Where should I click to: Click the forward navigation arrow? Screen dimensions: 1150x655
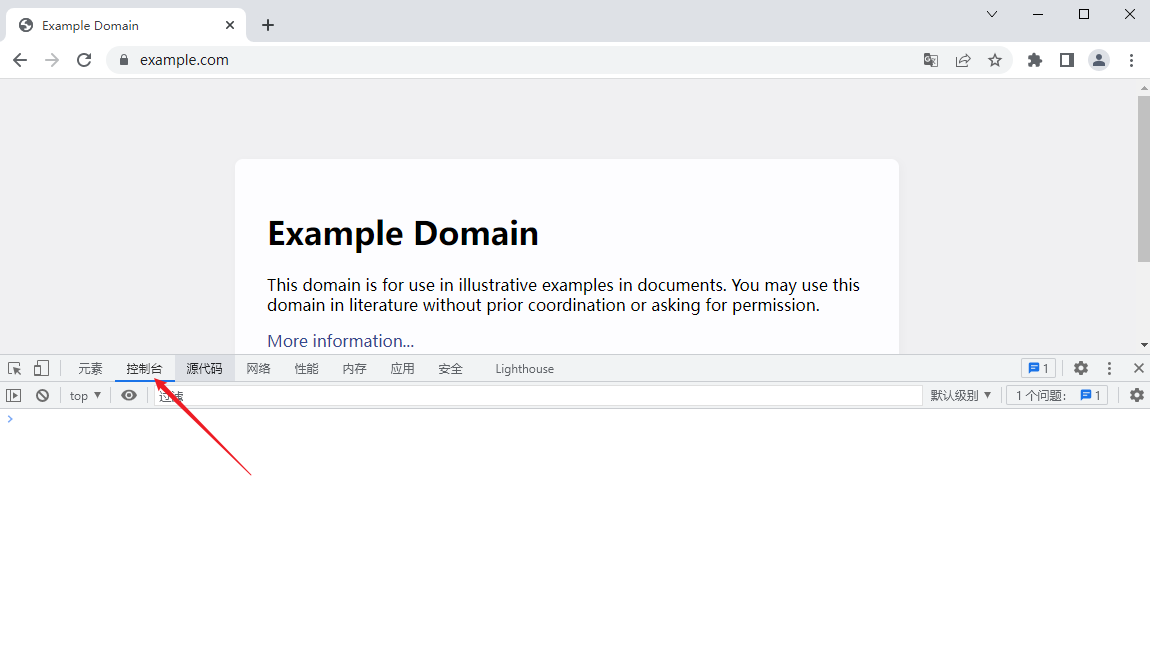pos(52,60)
